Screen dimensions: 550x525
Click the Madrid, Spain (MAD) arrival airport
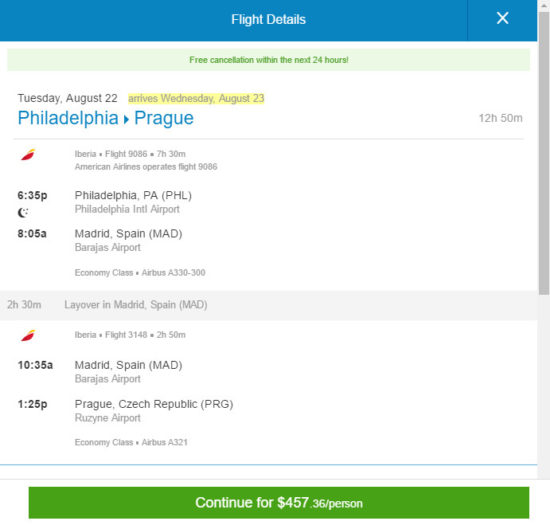click(x=128, y=234)
